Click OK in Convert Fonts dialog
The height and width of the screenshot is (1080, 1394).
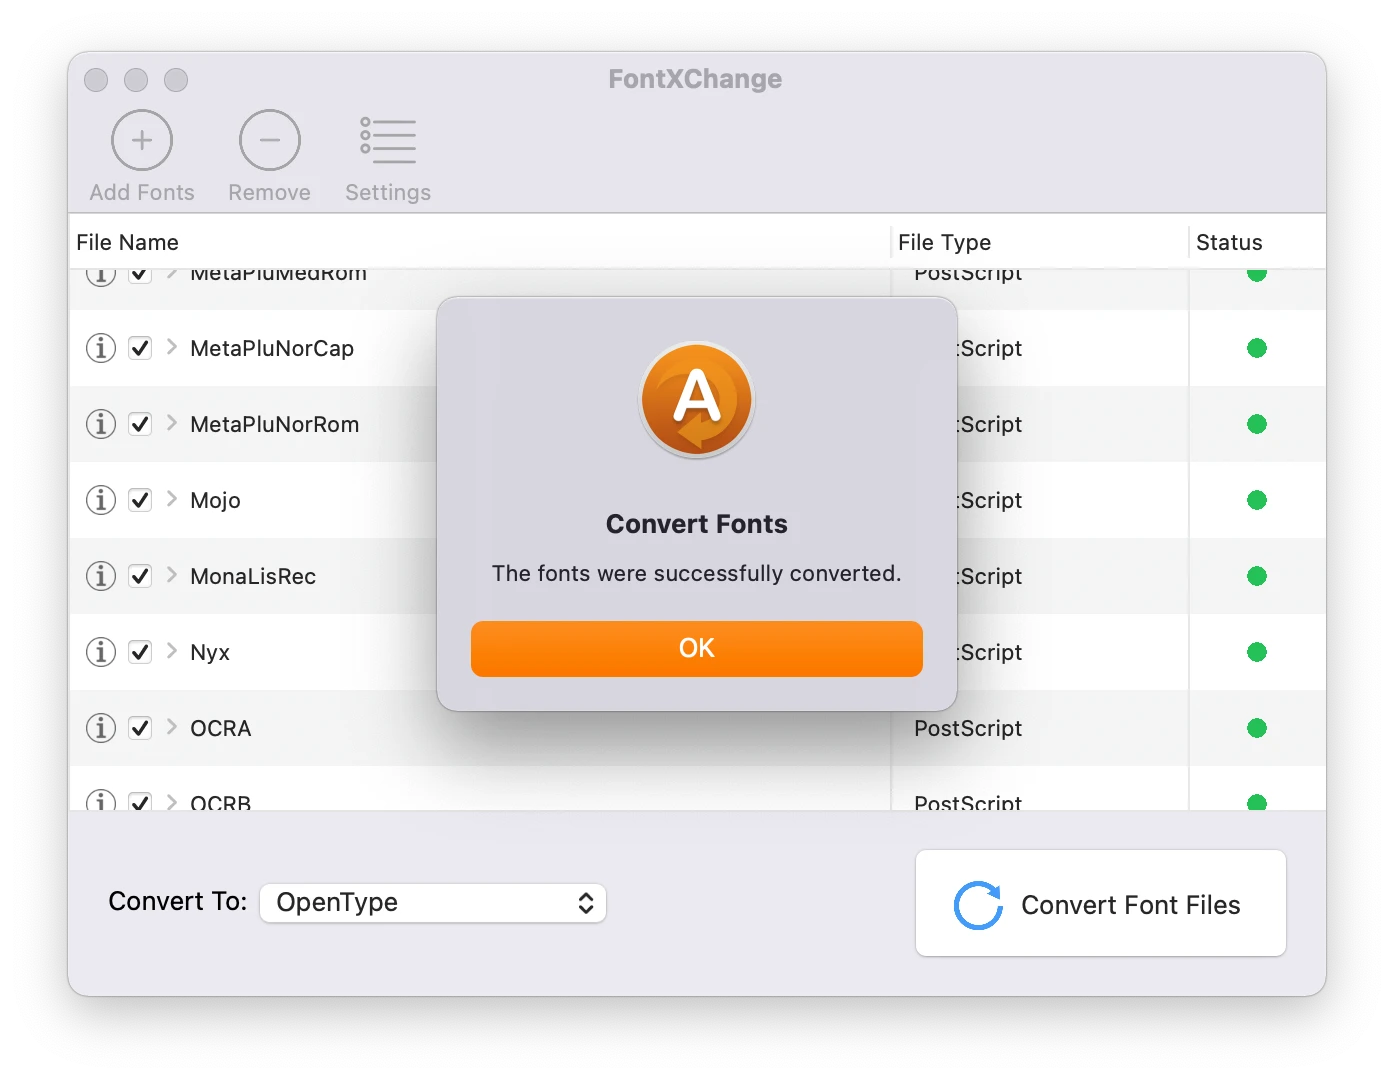click(697, 649)
